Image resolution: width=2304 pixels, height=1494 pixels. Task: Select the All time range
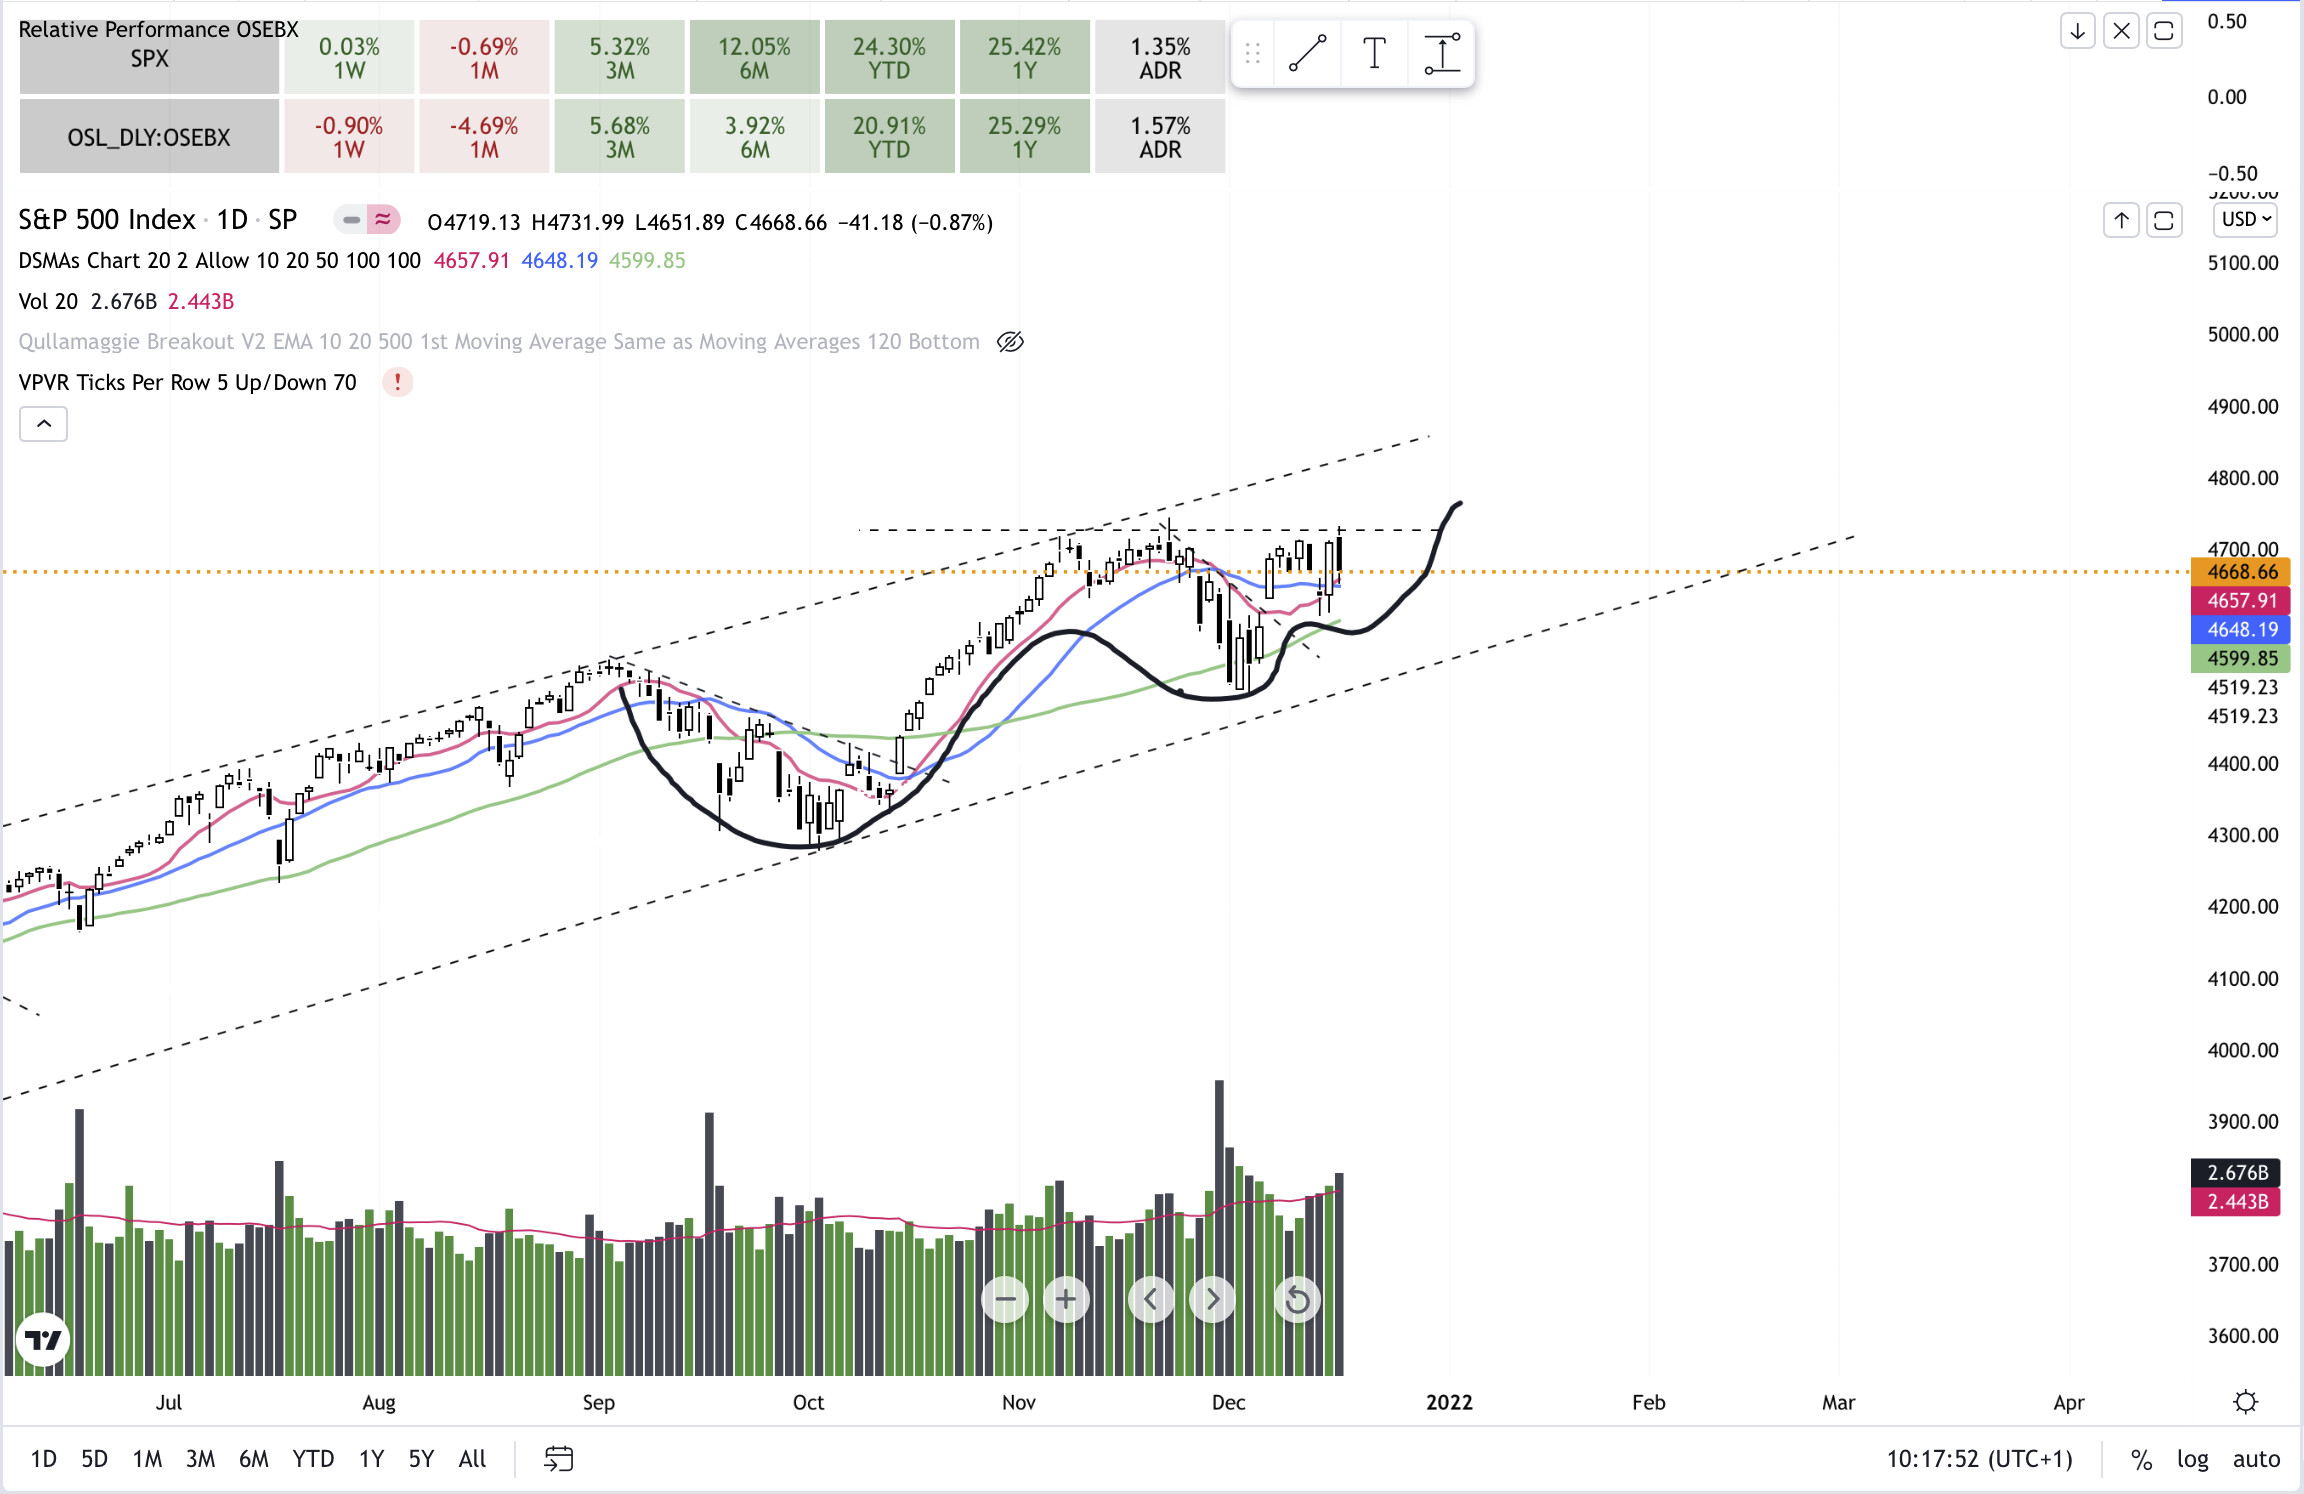click(x=472, y=1459)
